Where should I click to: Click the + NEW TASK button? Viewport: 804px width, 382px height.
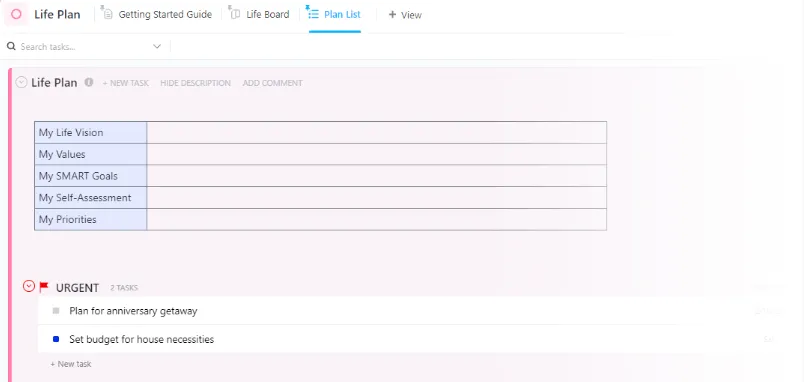click(126, 83)
